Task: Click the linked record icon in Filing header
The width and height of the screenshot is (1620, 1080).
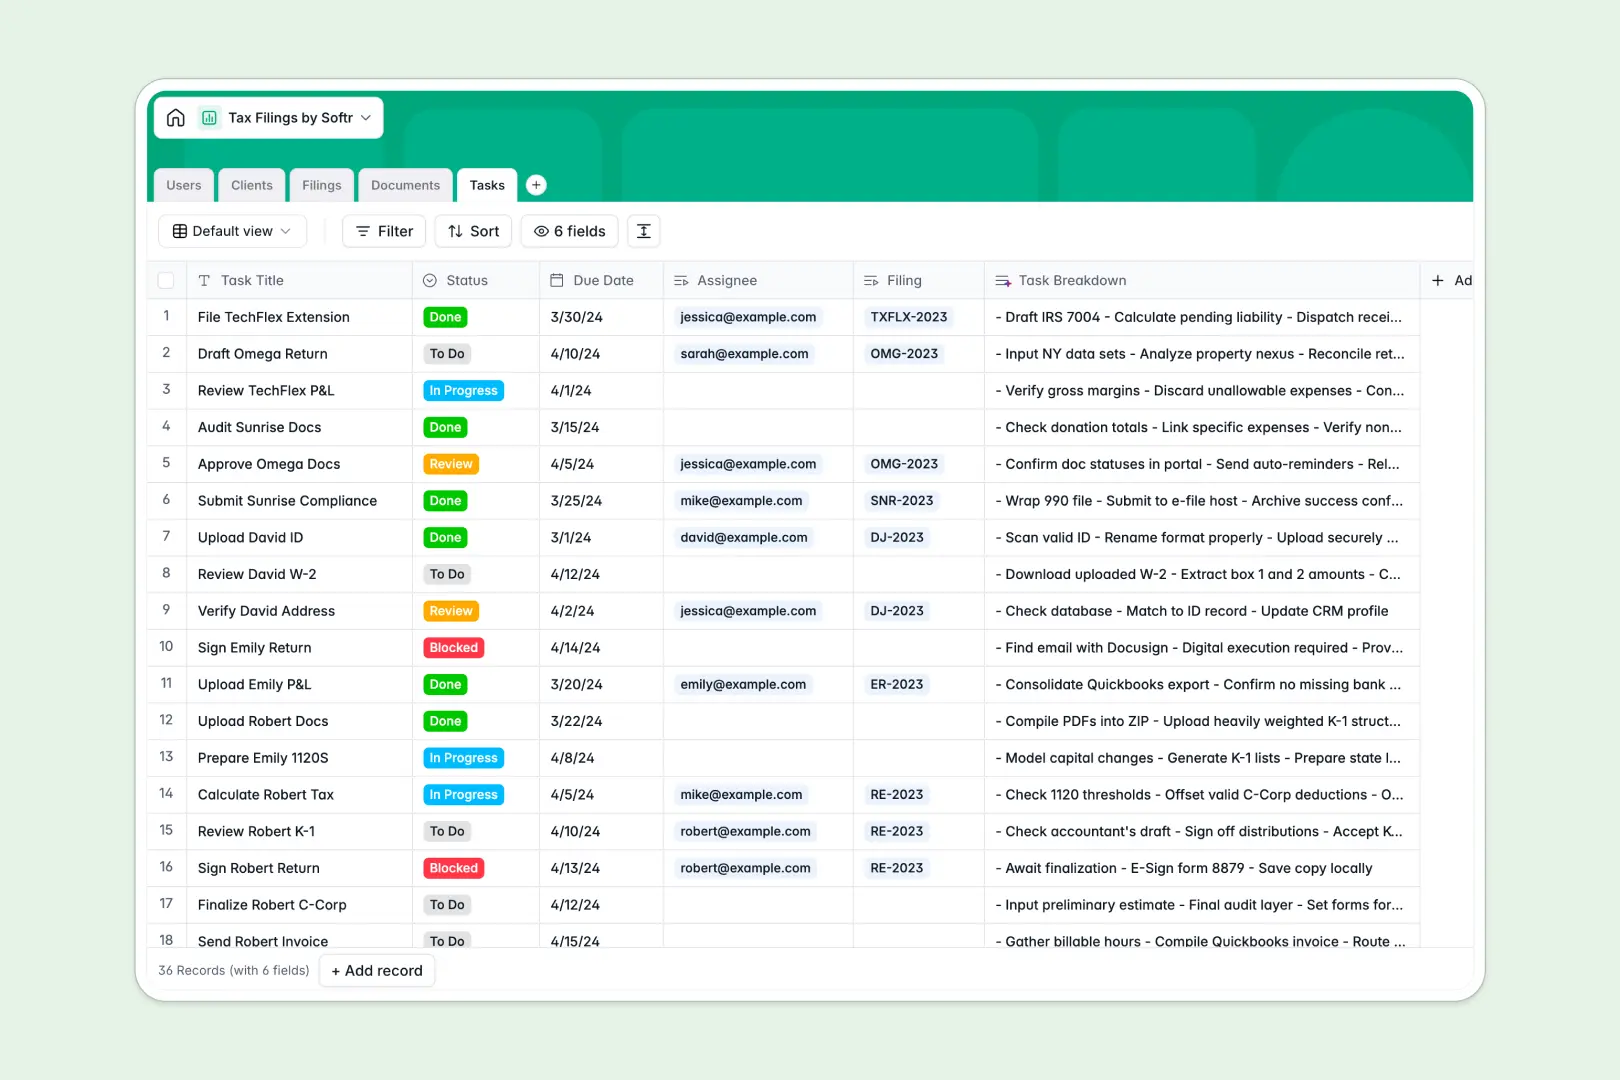Action: pos(870,280)
